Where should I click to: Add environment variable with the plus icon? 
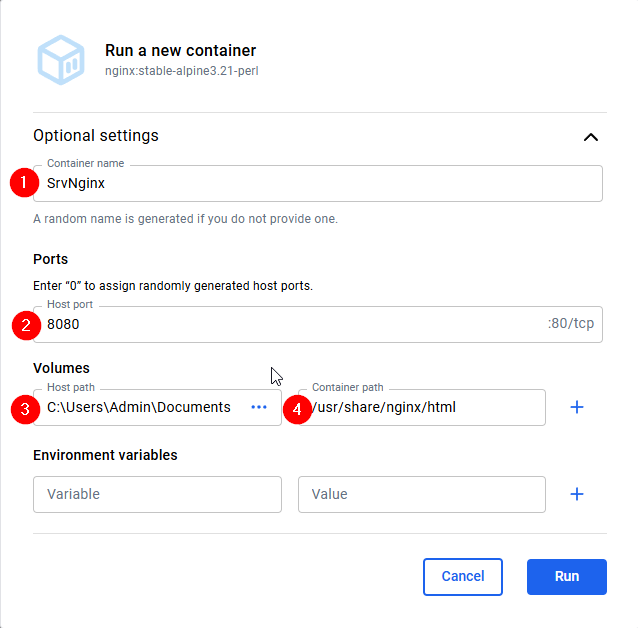point(576,494)
